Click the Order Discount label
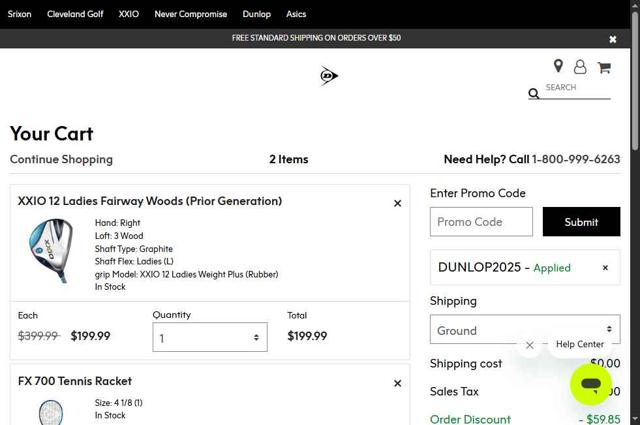 [470, 419]
